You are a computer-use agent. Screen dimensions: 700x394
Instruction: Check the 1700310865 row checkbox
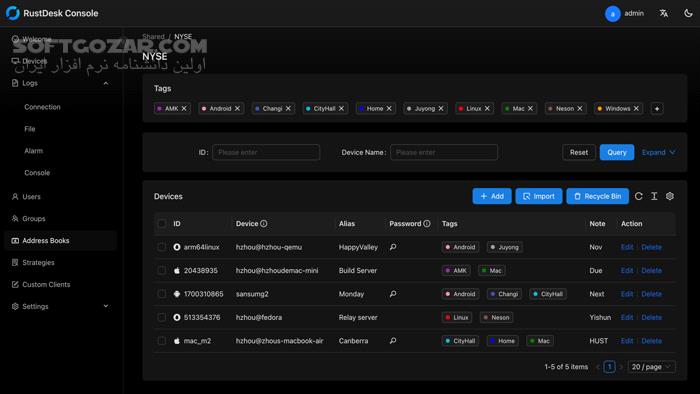[x=162, y=294]
